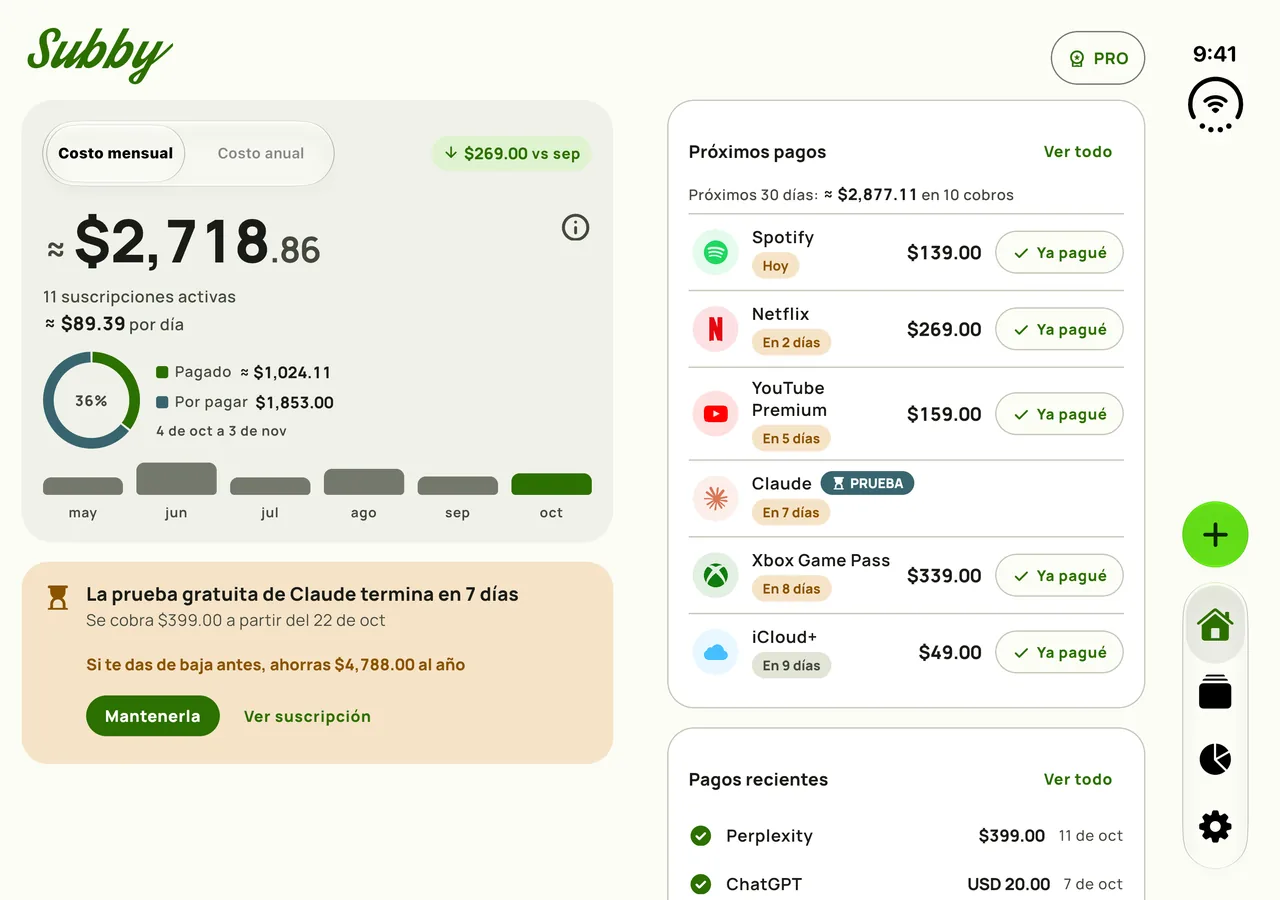
Task: Open the subscriptions stack icon
Action: (x=1215, y=692)
